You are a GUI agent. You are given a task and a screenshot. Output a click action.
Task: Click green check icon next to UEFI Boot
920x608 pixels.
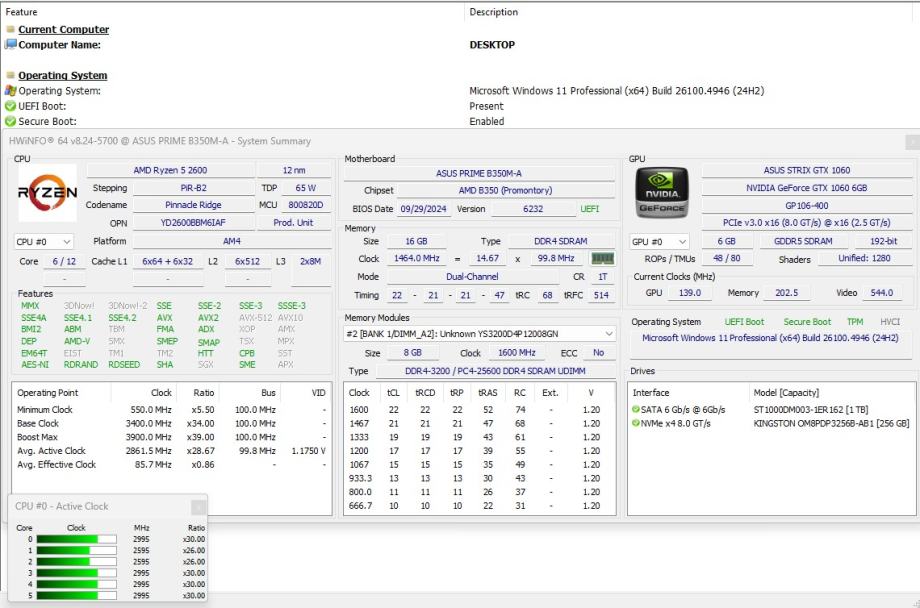[x=10, y=106]
